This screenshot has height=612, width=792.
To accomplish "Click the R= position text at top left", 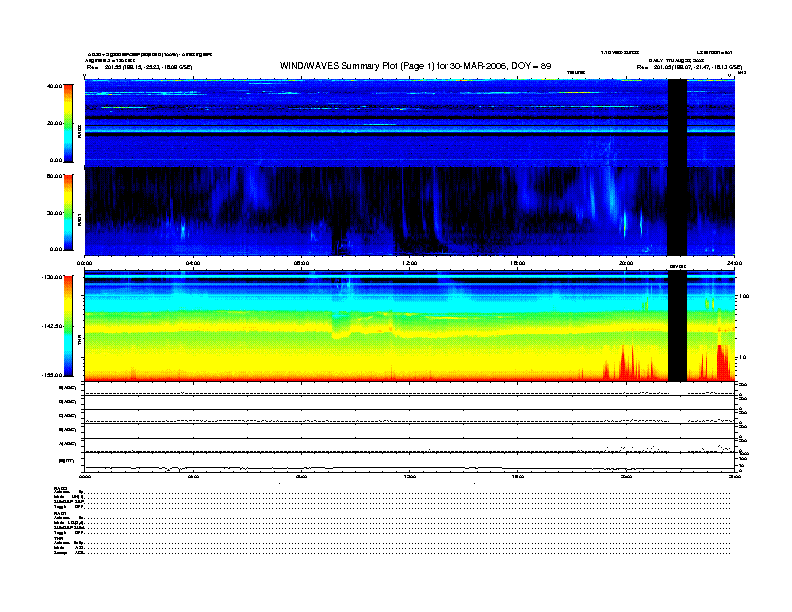I will [x=139, y=67].
